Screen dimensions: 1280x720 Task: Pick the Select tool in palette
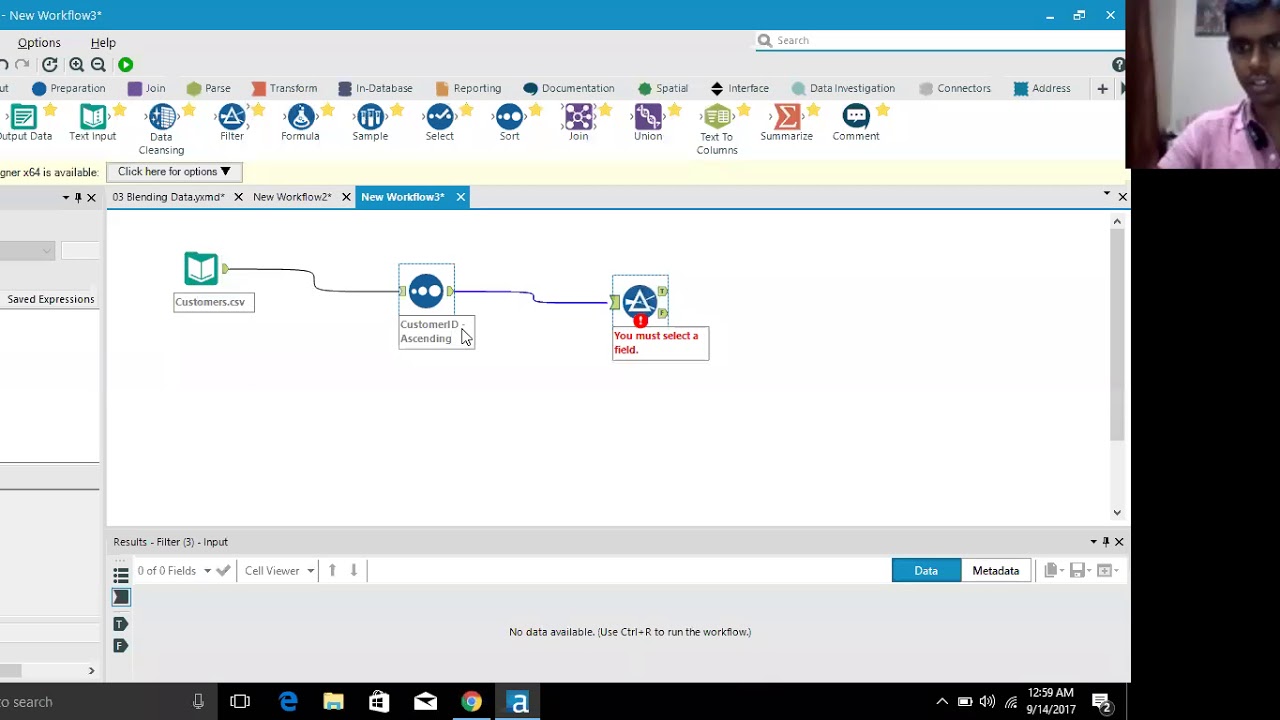tap(439, 123)
